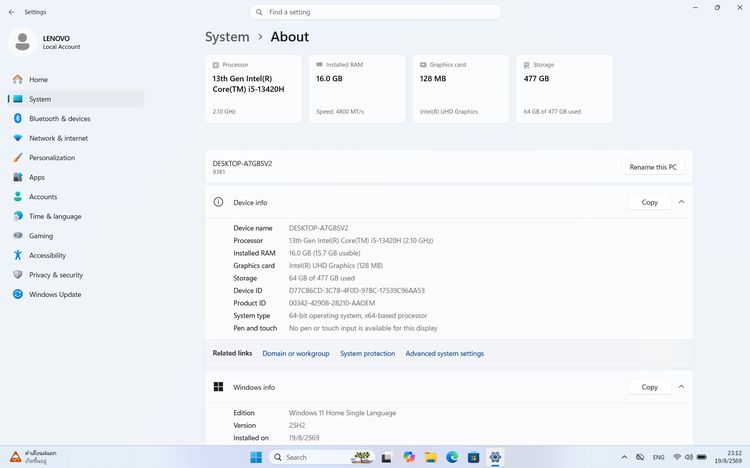Select the Device ID value text

357,290
